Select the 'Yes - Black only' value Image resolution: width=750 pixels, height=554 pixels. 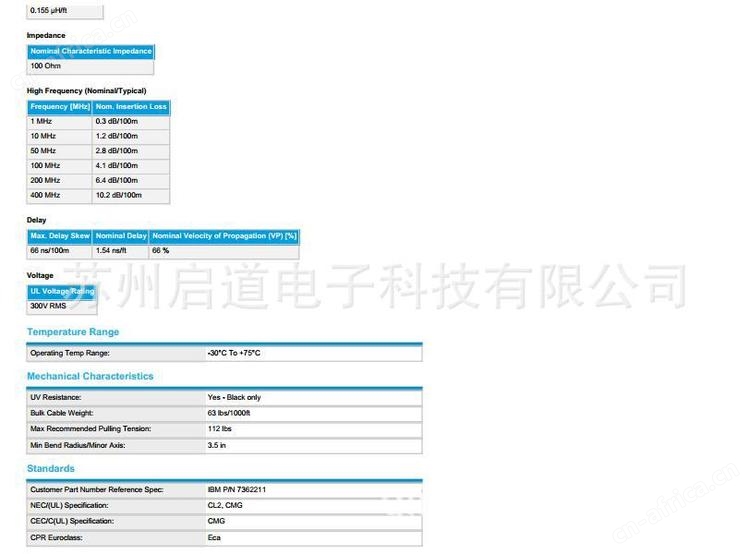tap(234, 398)
